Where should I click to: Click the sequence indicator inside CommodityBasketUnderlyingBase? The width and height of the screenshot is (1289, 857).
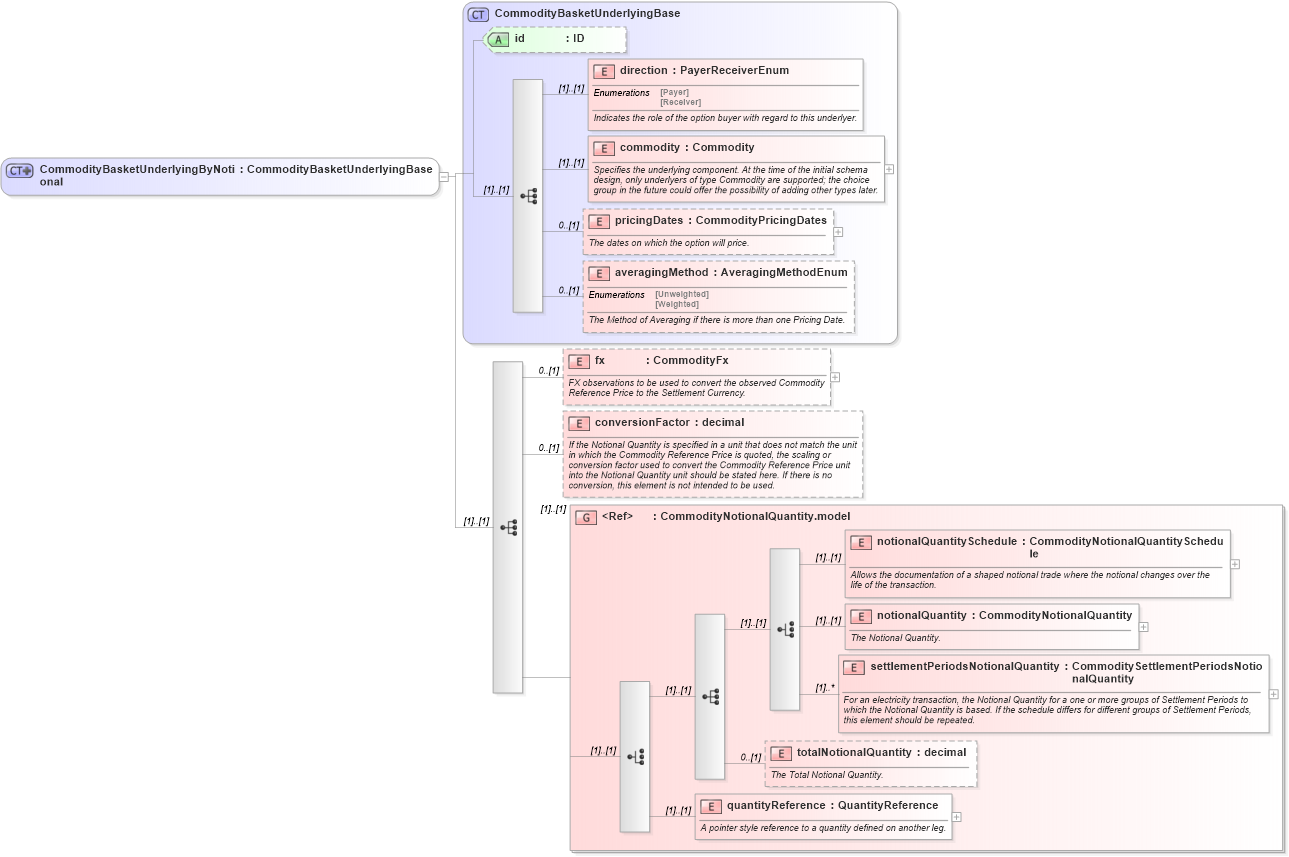(527, 193)
